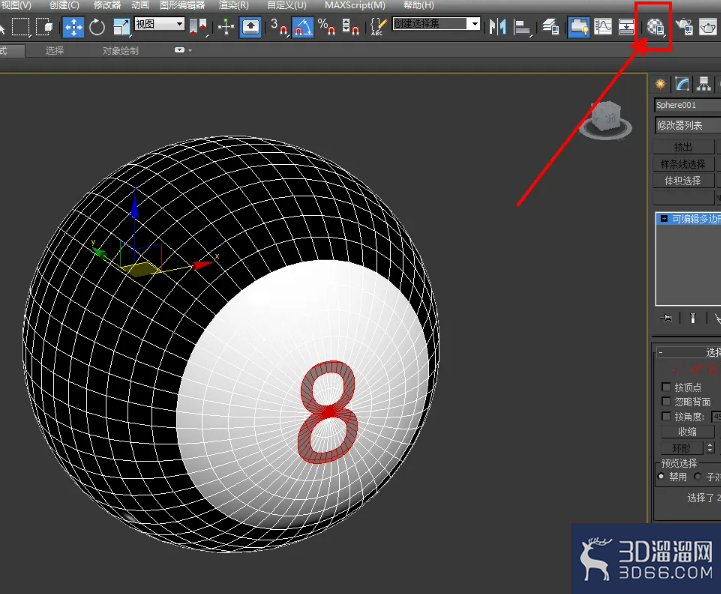
Task: Collapse the 选择 rollout
Action: click(660, 353)
